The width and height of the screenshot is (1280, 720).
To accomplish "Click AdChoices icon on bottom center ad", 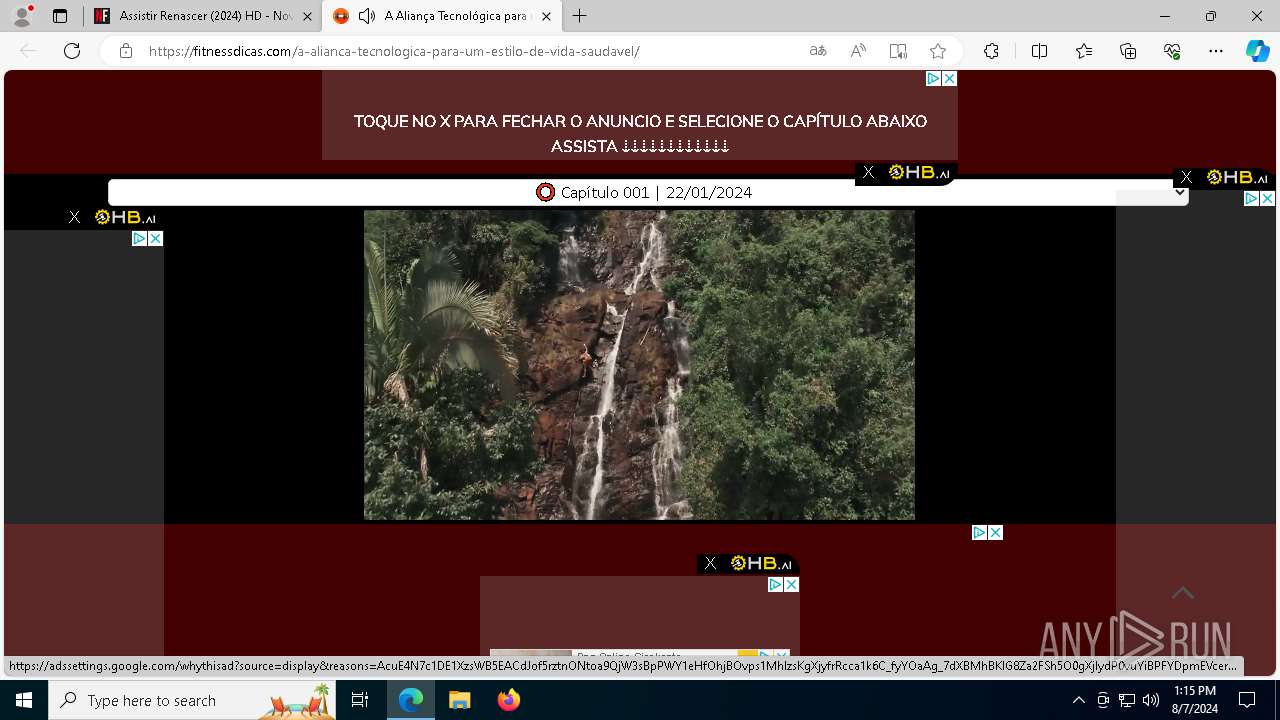I will pyautogui.click(x=775, y=584).
